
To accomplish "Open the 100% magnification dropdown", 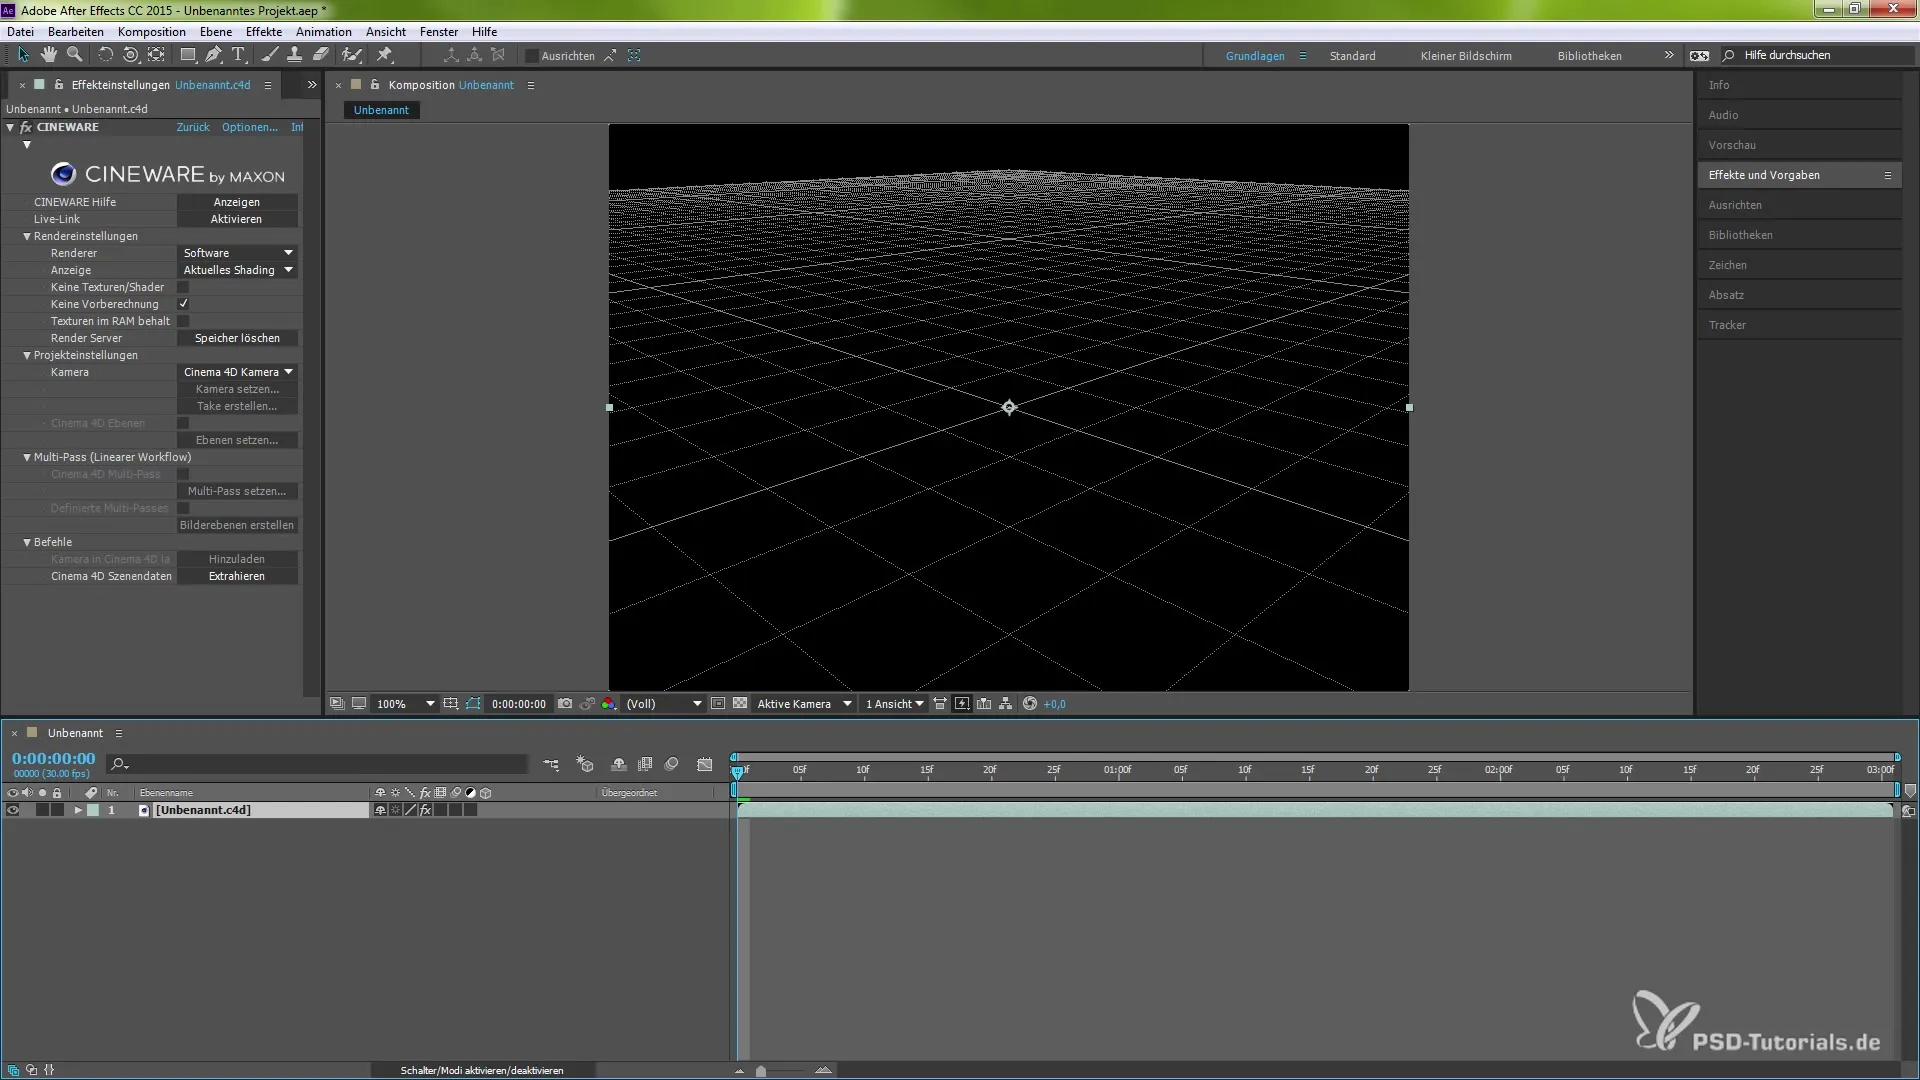I will click(x=405, y=704).
